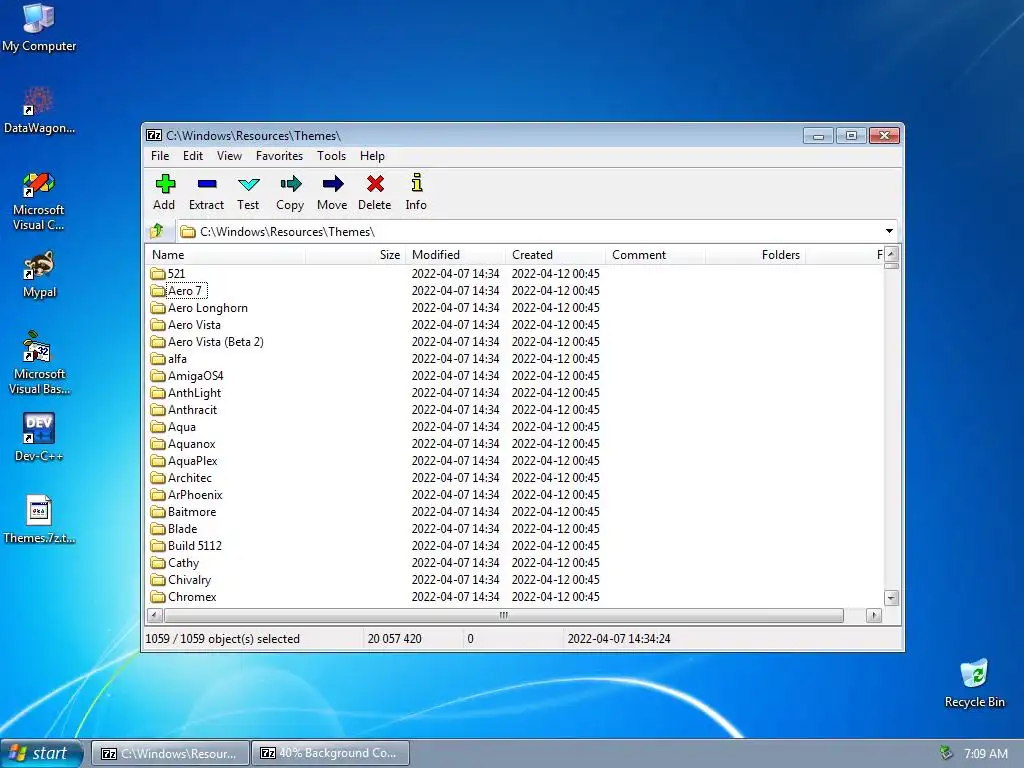The width and height of the screenshot is (1024, 768).
Task: Click the vertical scrollbar up arrow
Action: (891, 253)
